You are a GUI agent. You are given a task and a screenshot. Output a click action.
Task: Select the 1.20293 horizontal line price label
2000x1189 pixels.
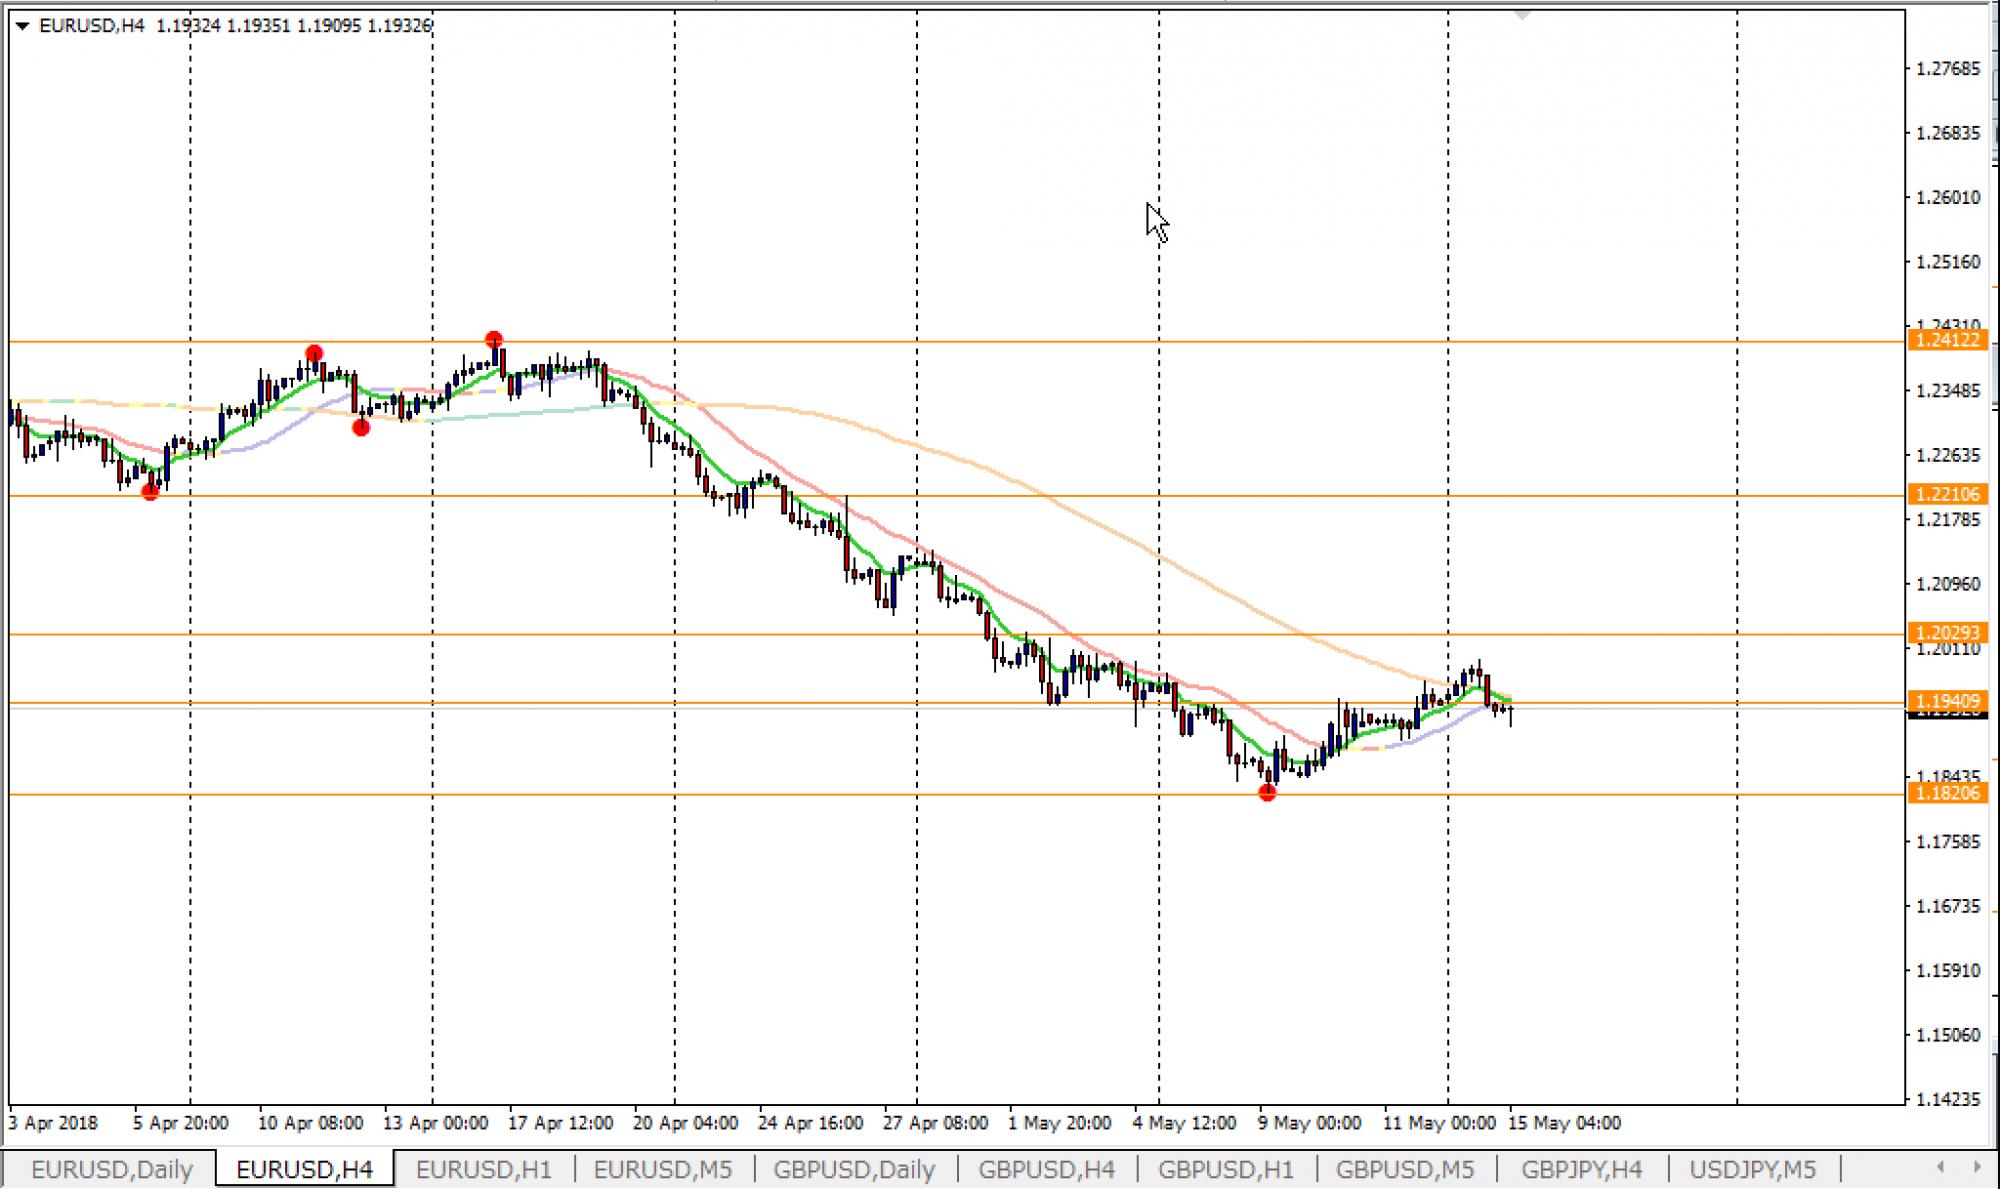[x=1948, y=633]
